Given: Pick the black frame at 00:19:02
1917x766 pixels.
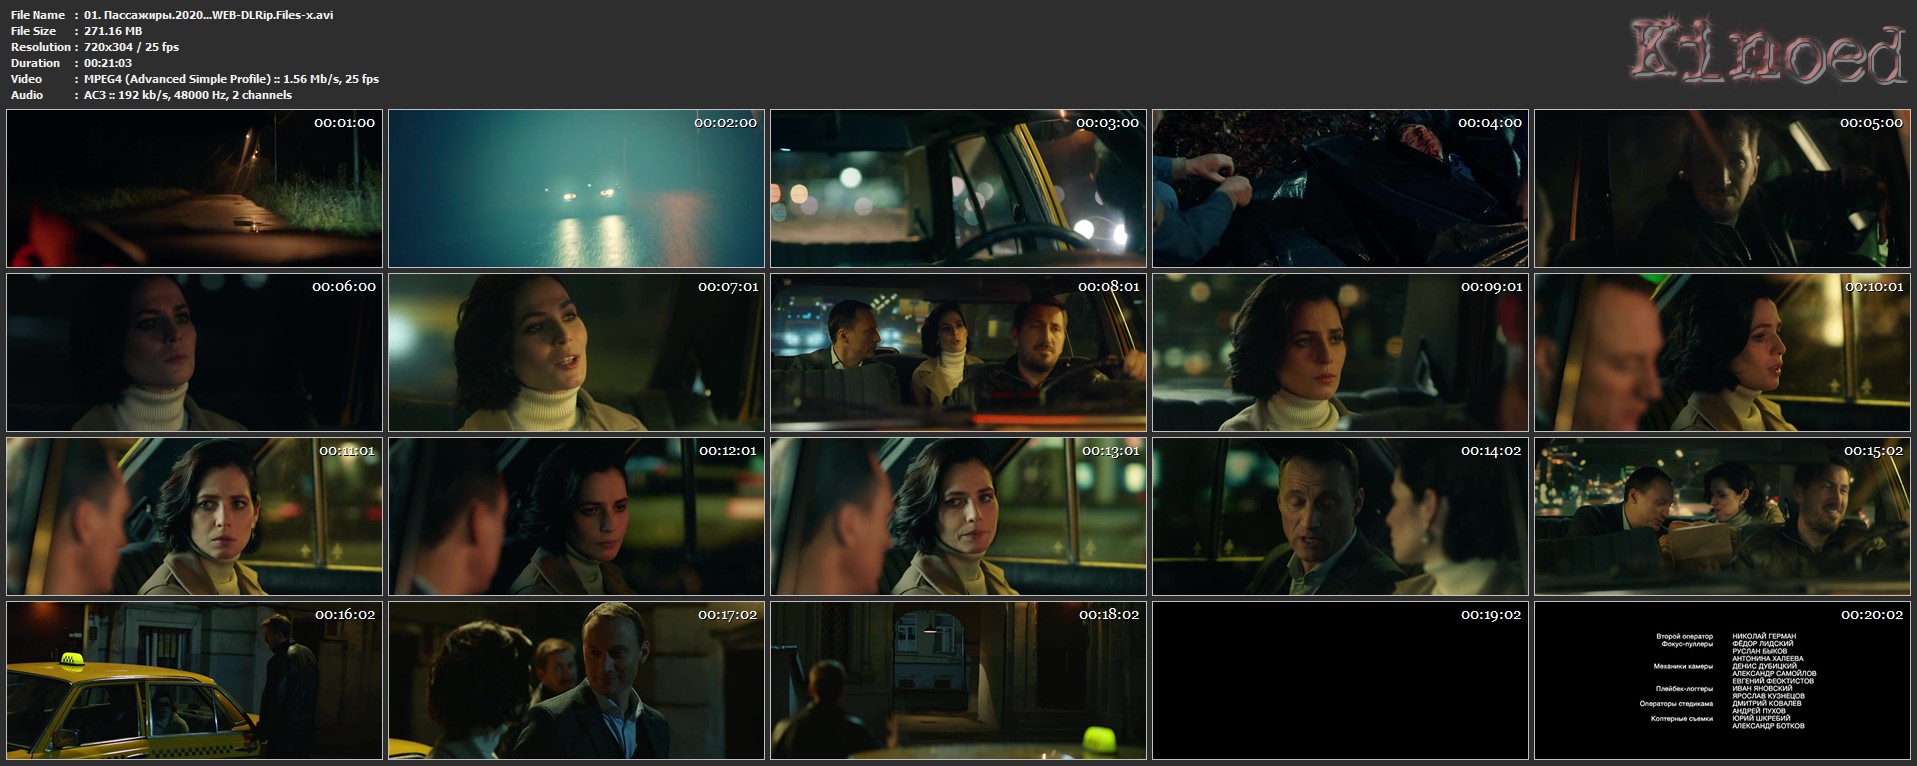Looking at the screenshot, I should [x=1340, y=680].
